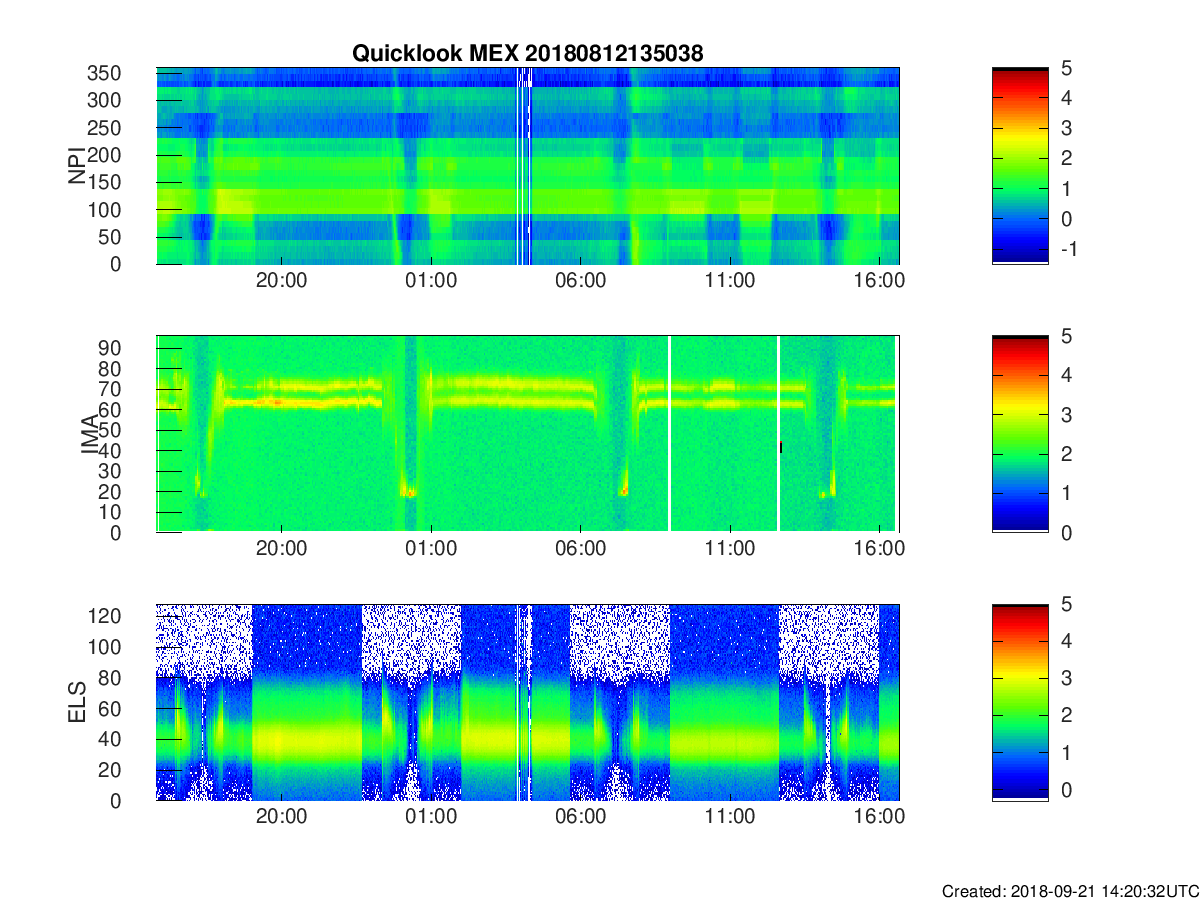Click the NPI plot's 06:00 time label
The height and width of the screenshot is (900, 1200).
pyautogui.click(x=581, y=281)
